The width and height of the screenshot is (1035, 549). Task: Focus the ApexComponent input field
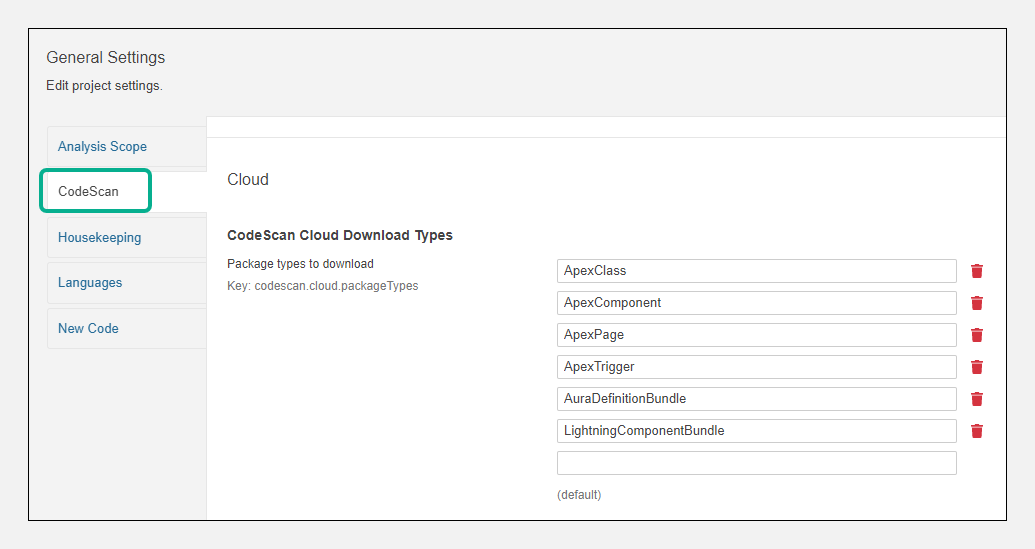(x=756, y=303)
